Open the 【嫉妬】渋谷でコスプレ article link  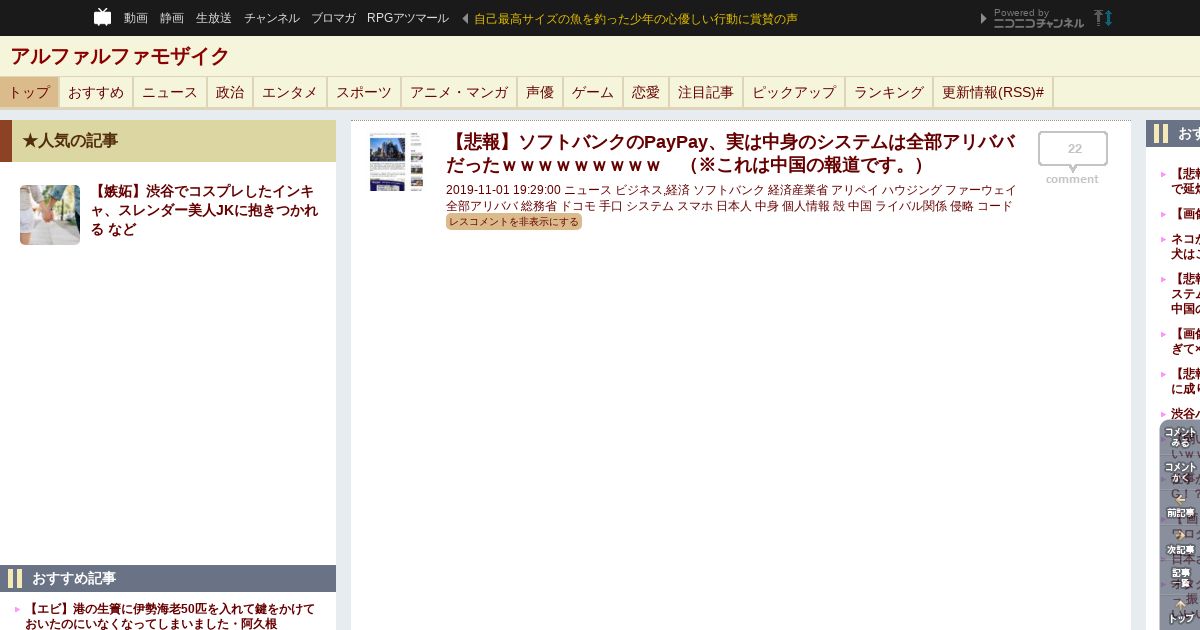coord(205,210)
